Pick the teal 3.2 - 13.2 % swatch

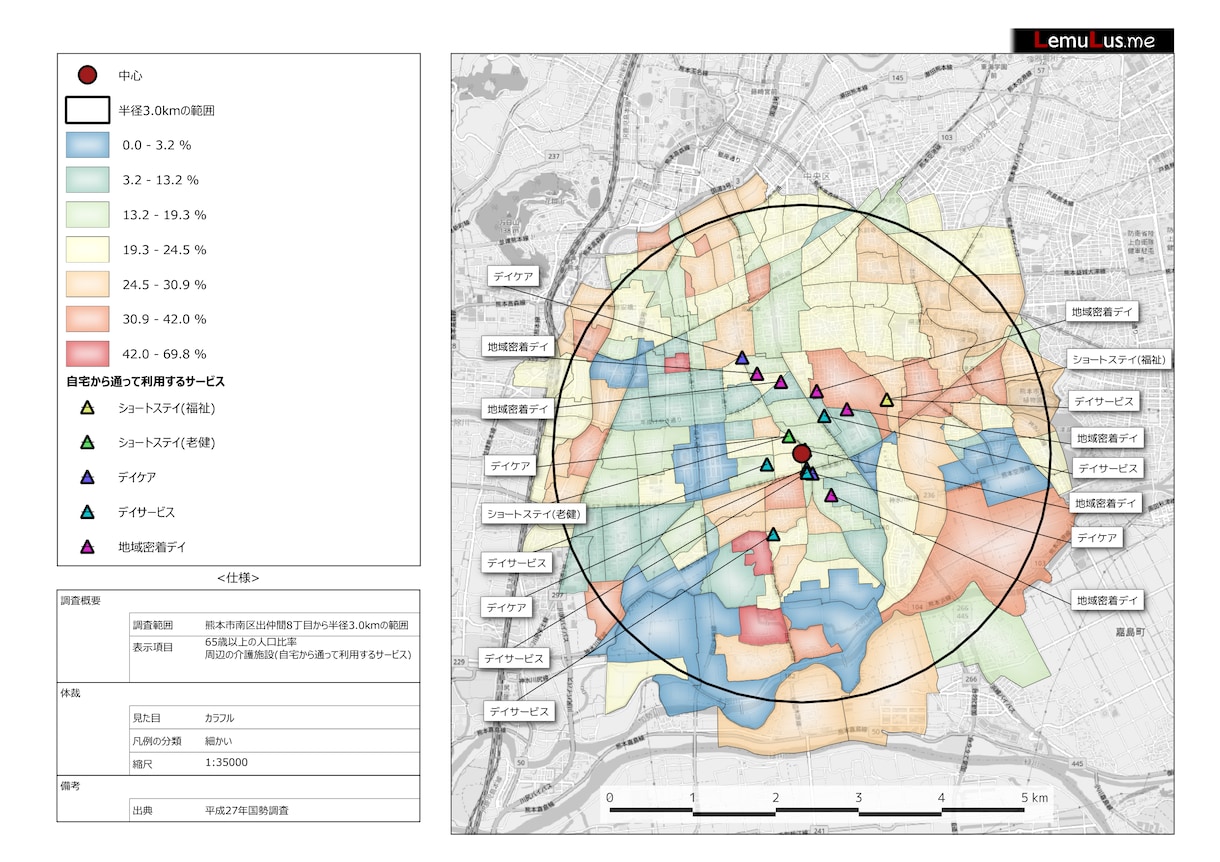(87, 180)
